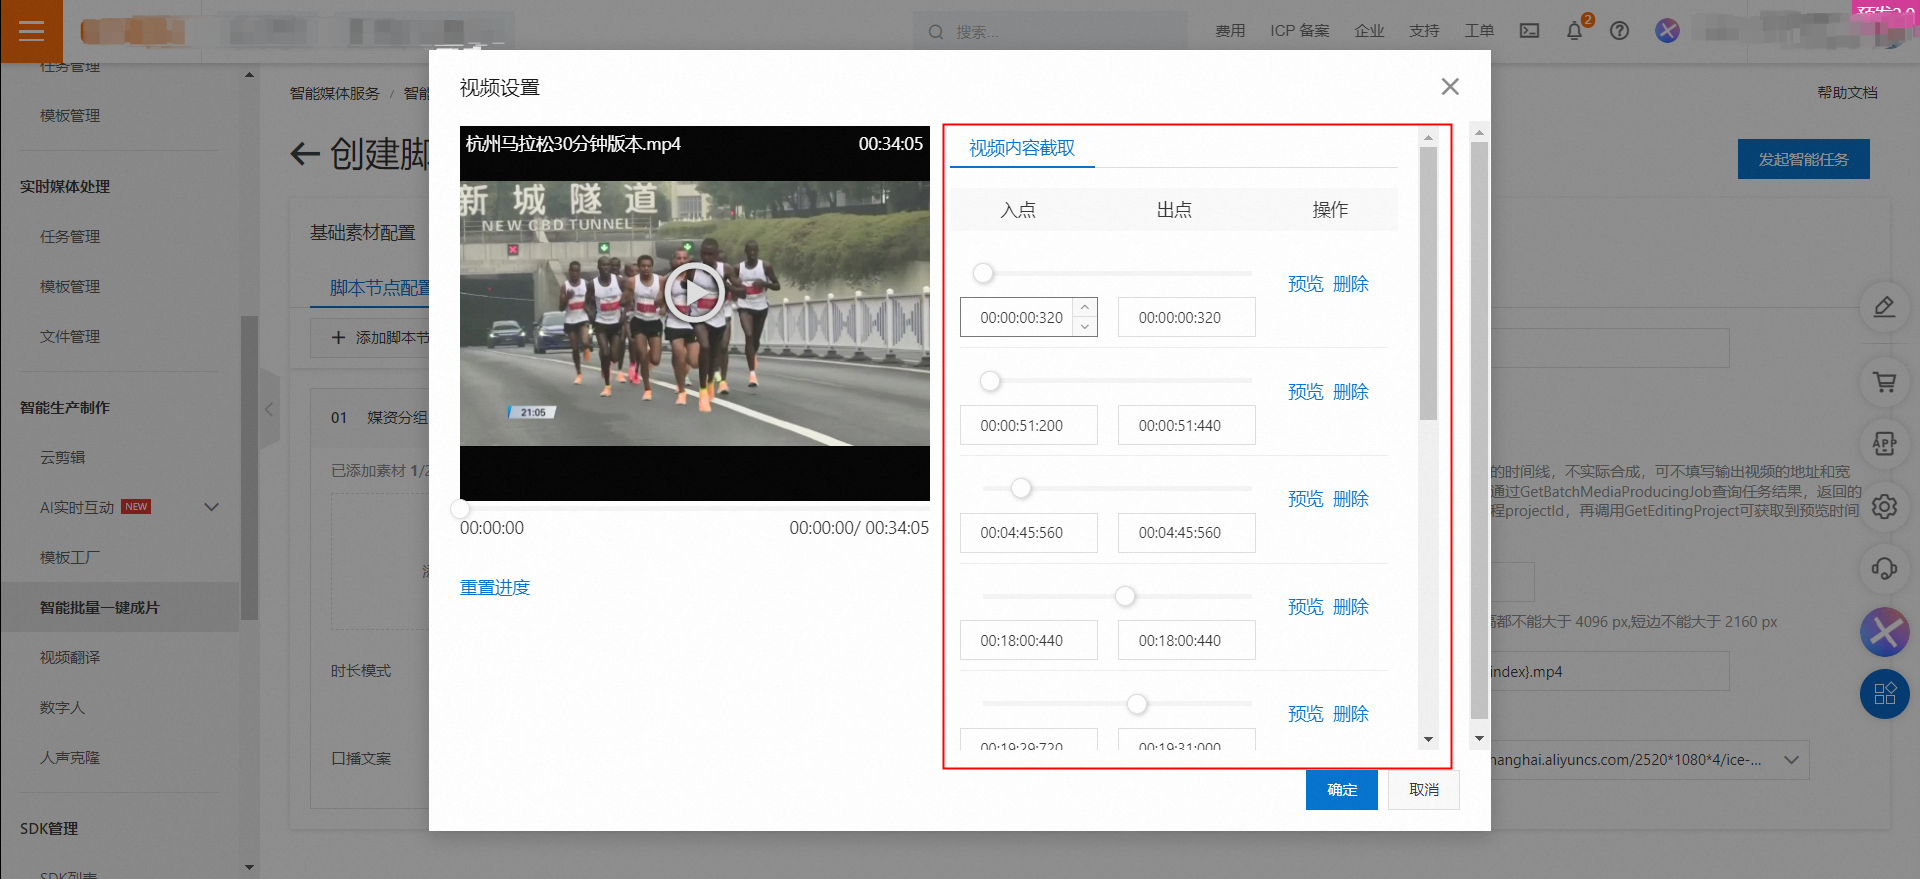Open the aliyuncs output path dropdown
The image size is (1920, 879).
[1791, 760]
